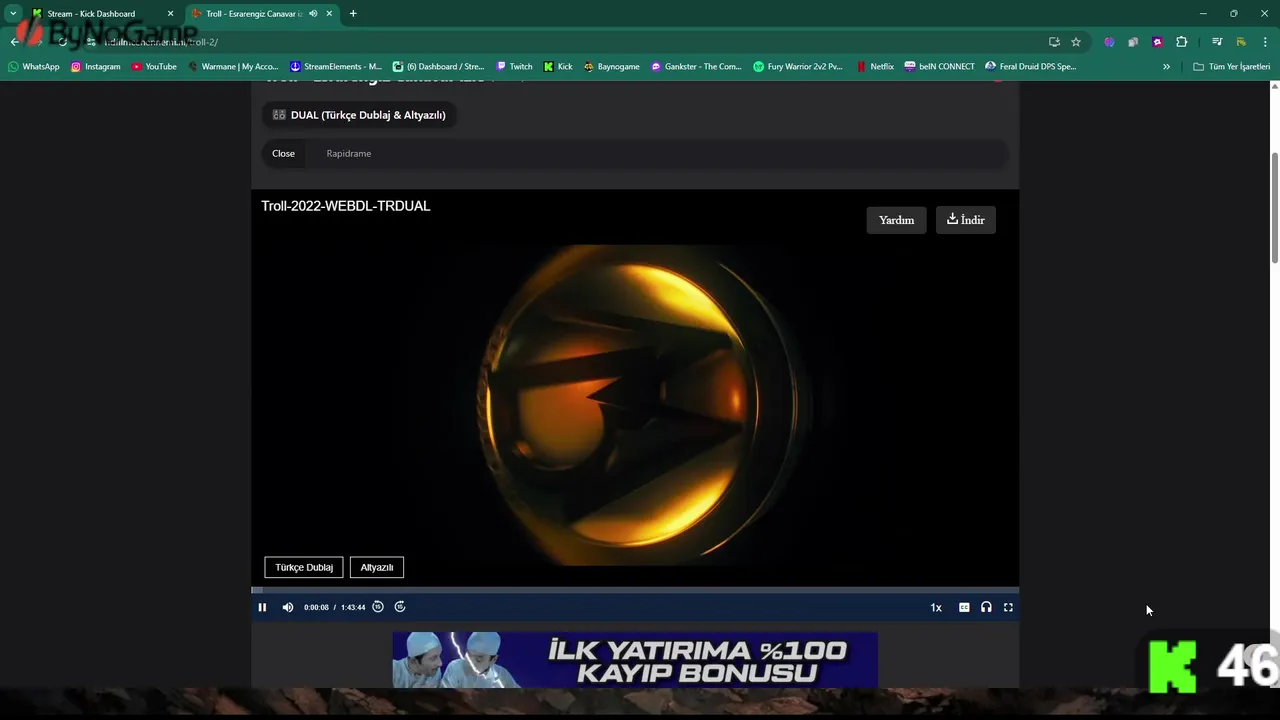The image size is (1280, 720).
Task: Open Kick bookmark
Action: point(558,67)
